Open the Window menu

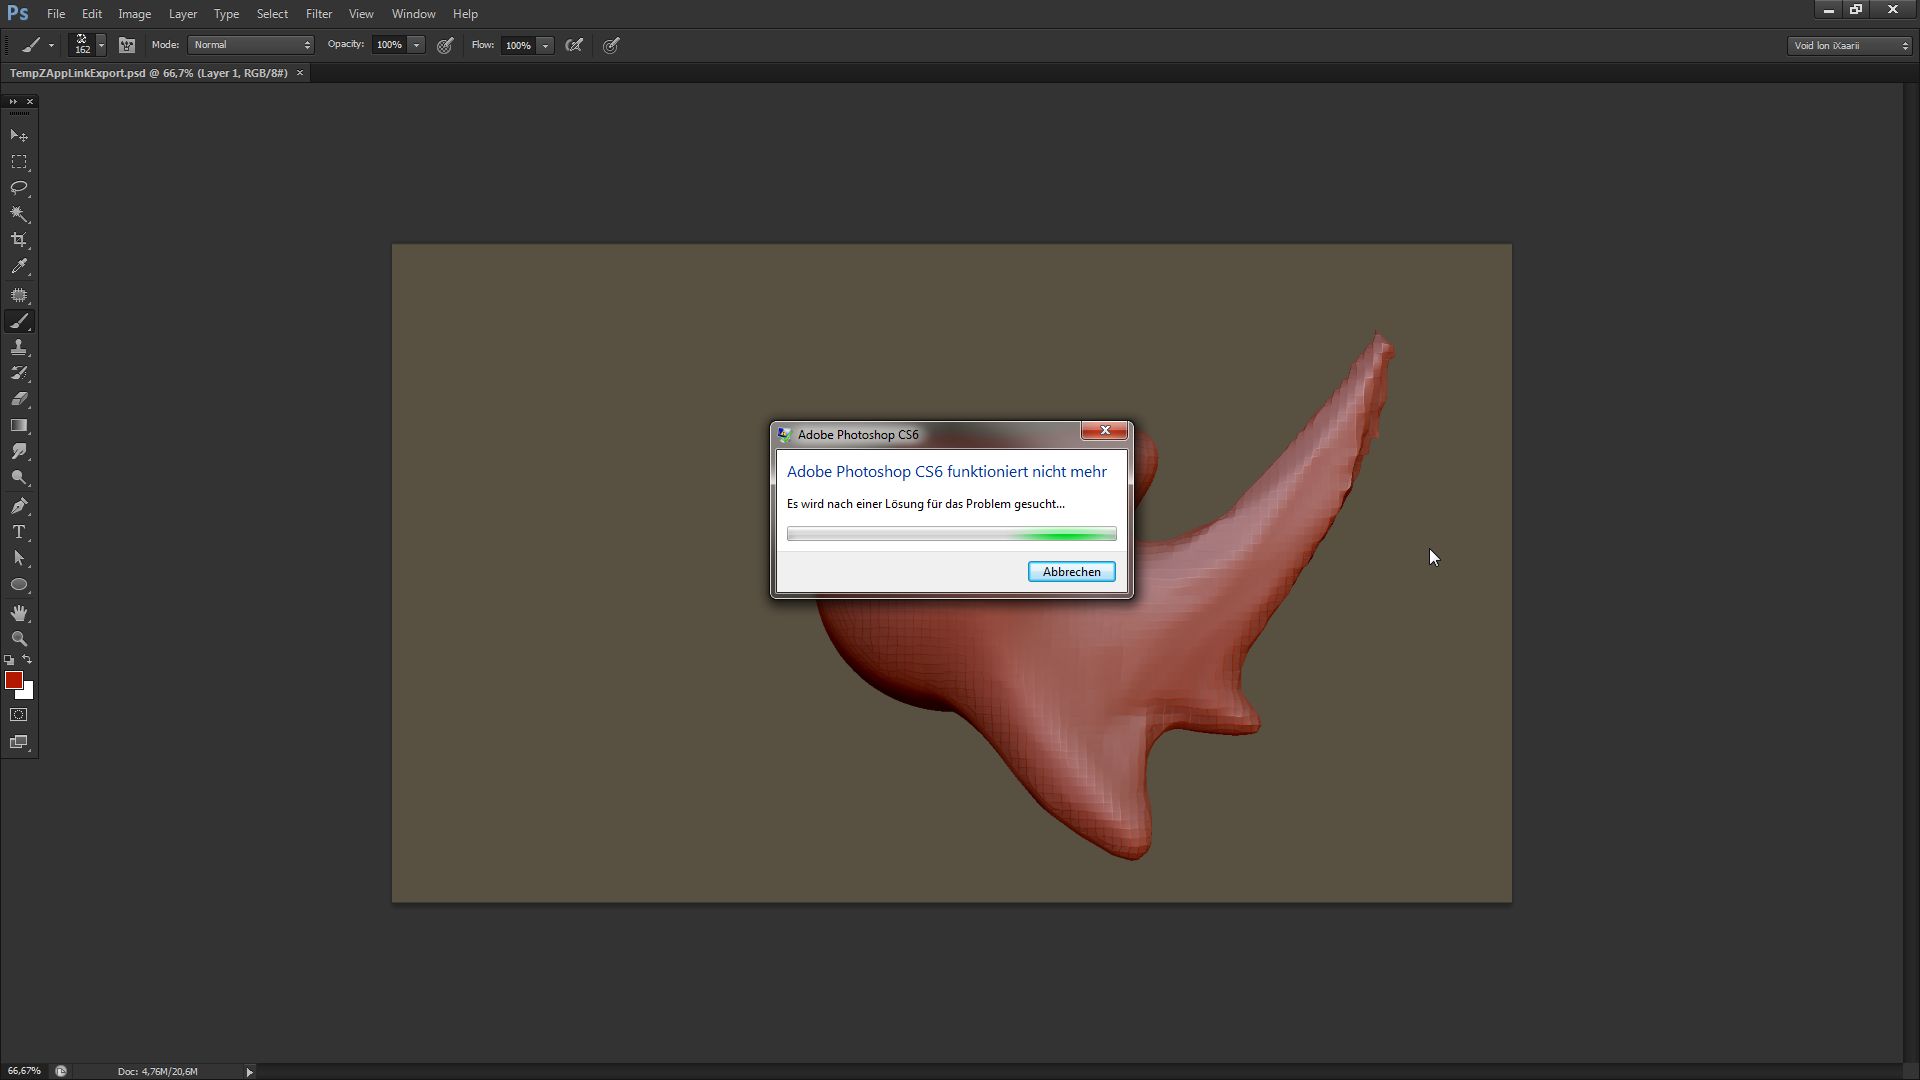[x=414, y=14]
